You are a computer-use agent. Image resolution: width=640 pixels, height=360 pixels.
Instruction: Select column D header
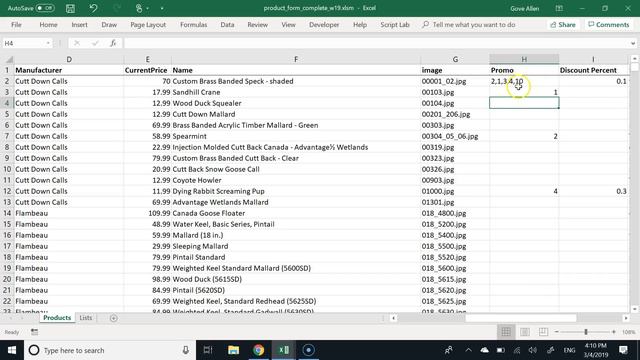69,60
